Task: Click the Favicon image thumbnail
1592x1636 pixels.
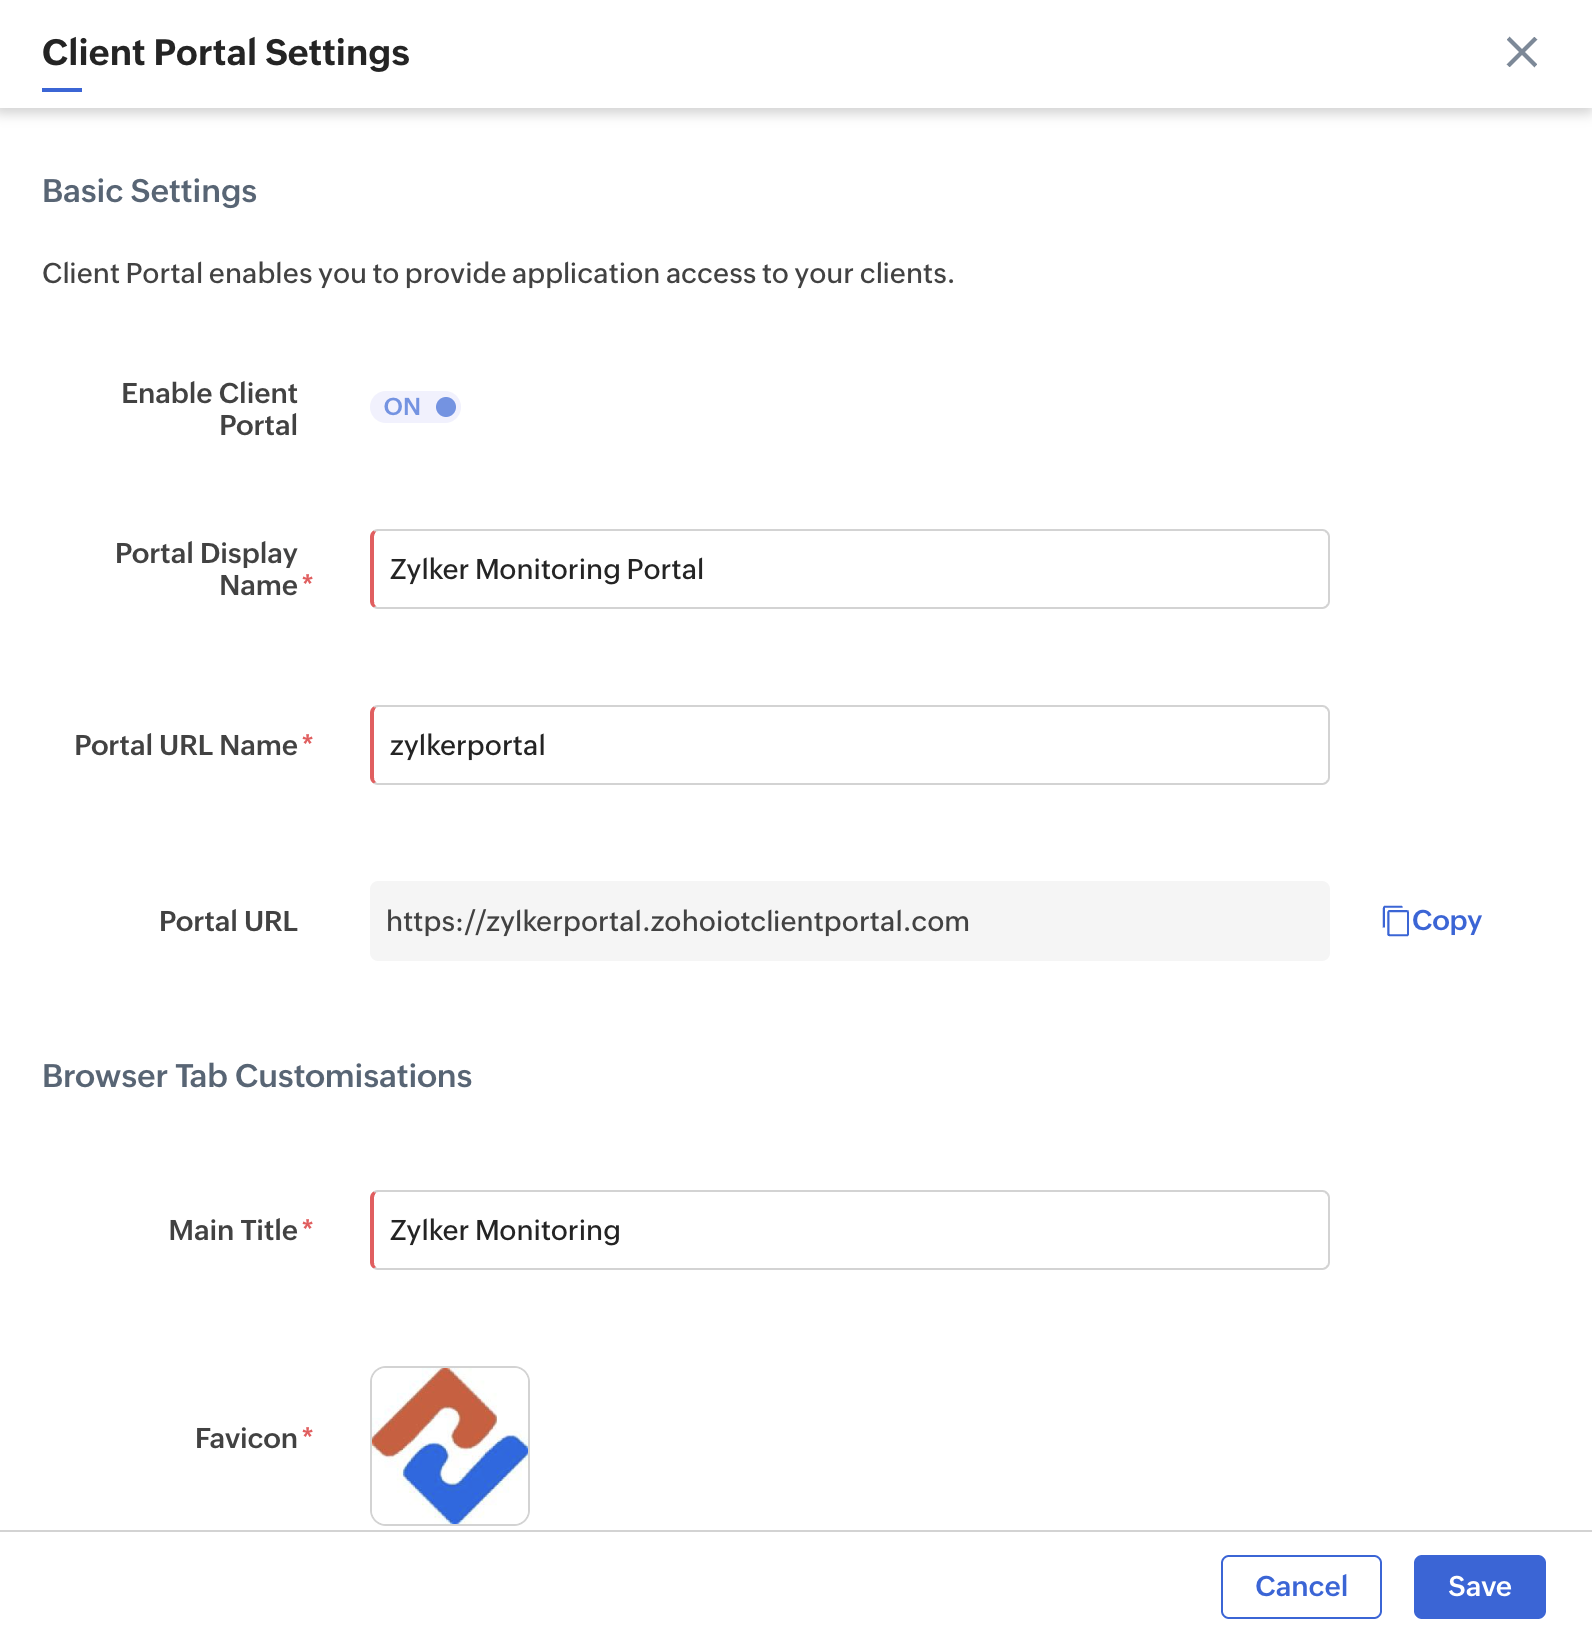Action: point(450,1445)
